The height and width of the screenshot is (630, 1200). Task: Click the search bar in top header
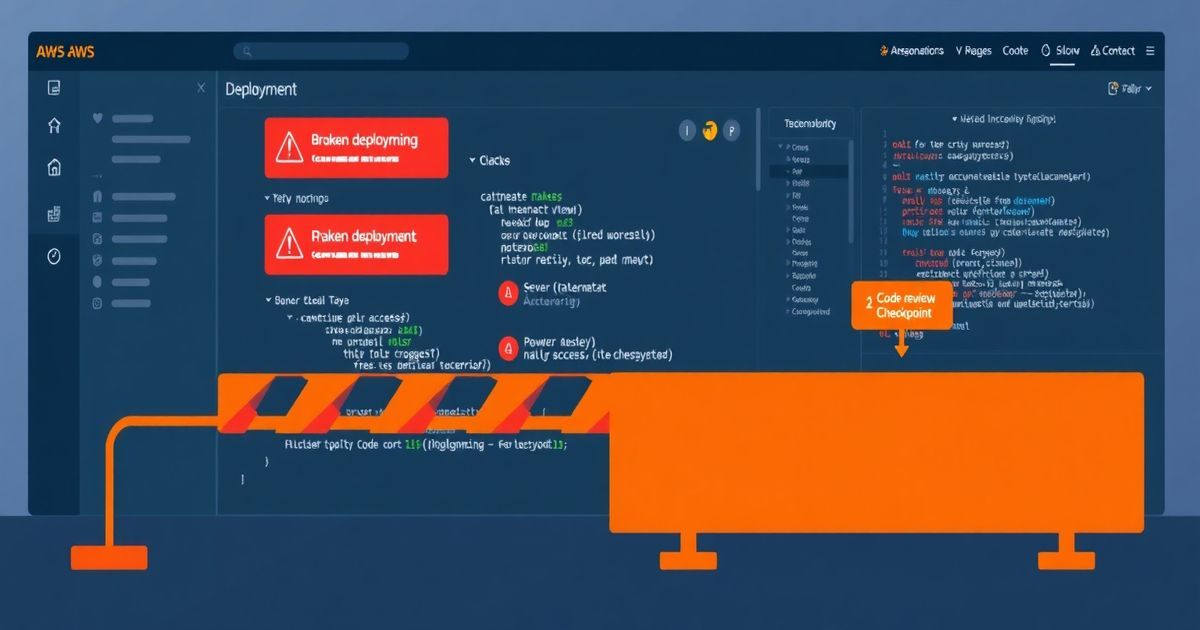(321, 51)
